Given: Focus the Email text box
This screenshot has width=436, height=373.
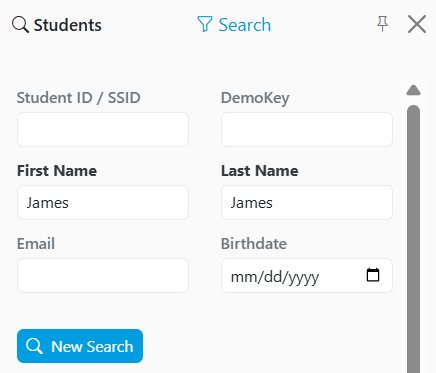Looking at the screenshot, I should [x=103, y=275].
